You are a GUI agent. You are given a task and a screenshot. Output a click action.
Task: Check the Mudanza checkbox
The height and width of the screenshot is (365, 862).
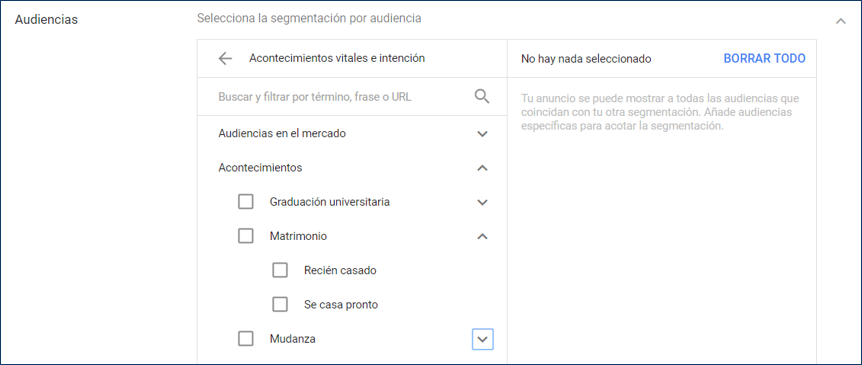pos(246,339)
